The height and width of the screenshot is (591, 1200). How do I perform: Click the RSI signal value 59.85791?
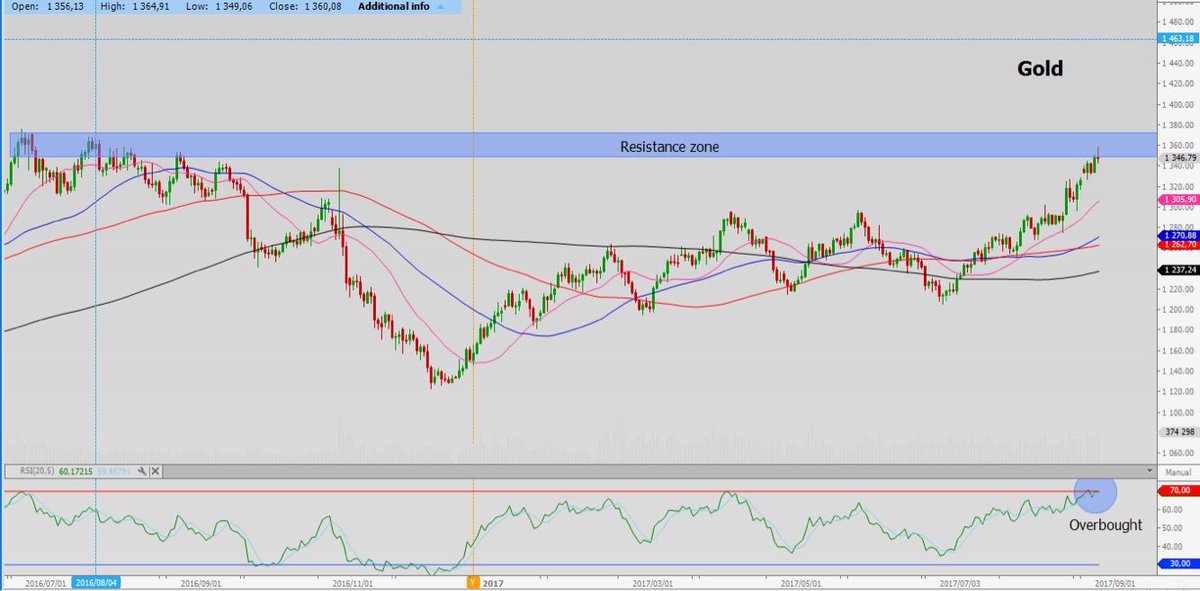(x=113, y=471)
